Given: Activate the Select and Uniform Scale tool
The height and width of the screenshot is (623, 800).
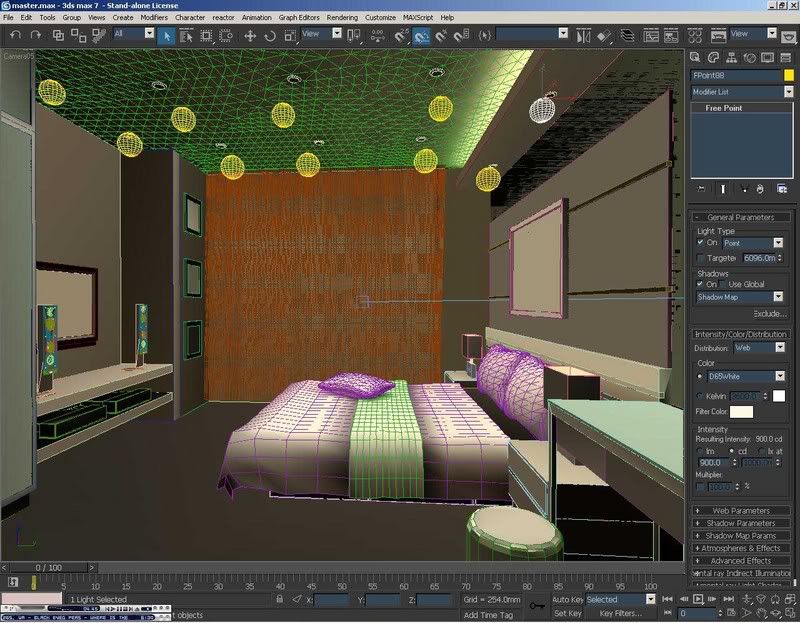Looking at the screenshot, I should 290,36.
